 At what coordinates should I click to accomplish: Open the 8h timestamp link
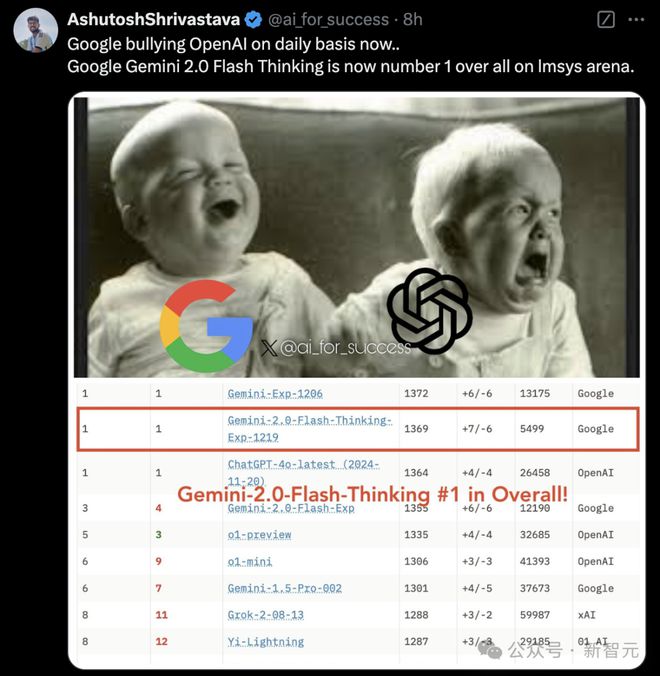(413, 19)
